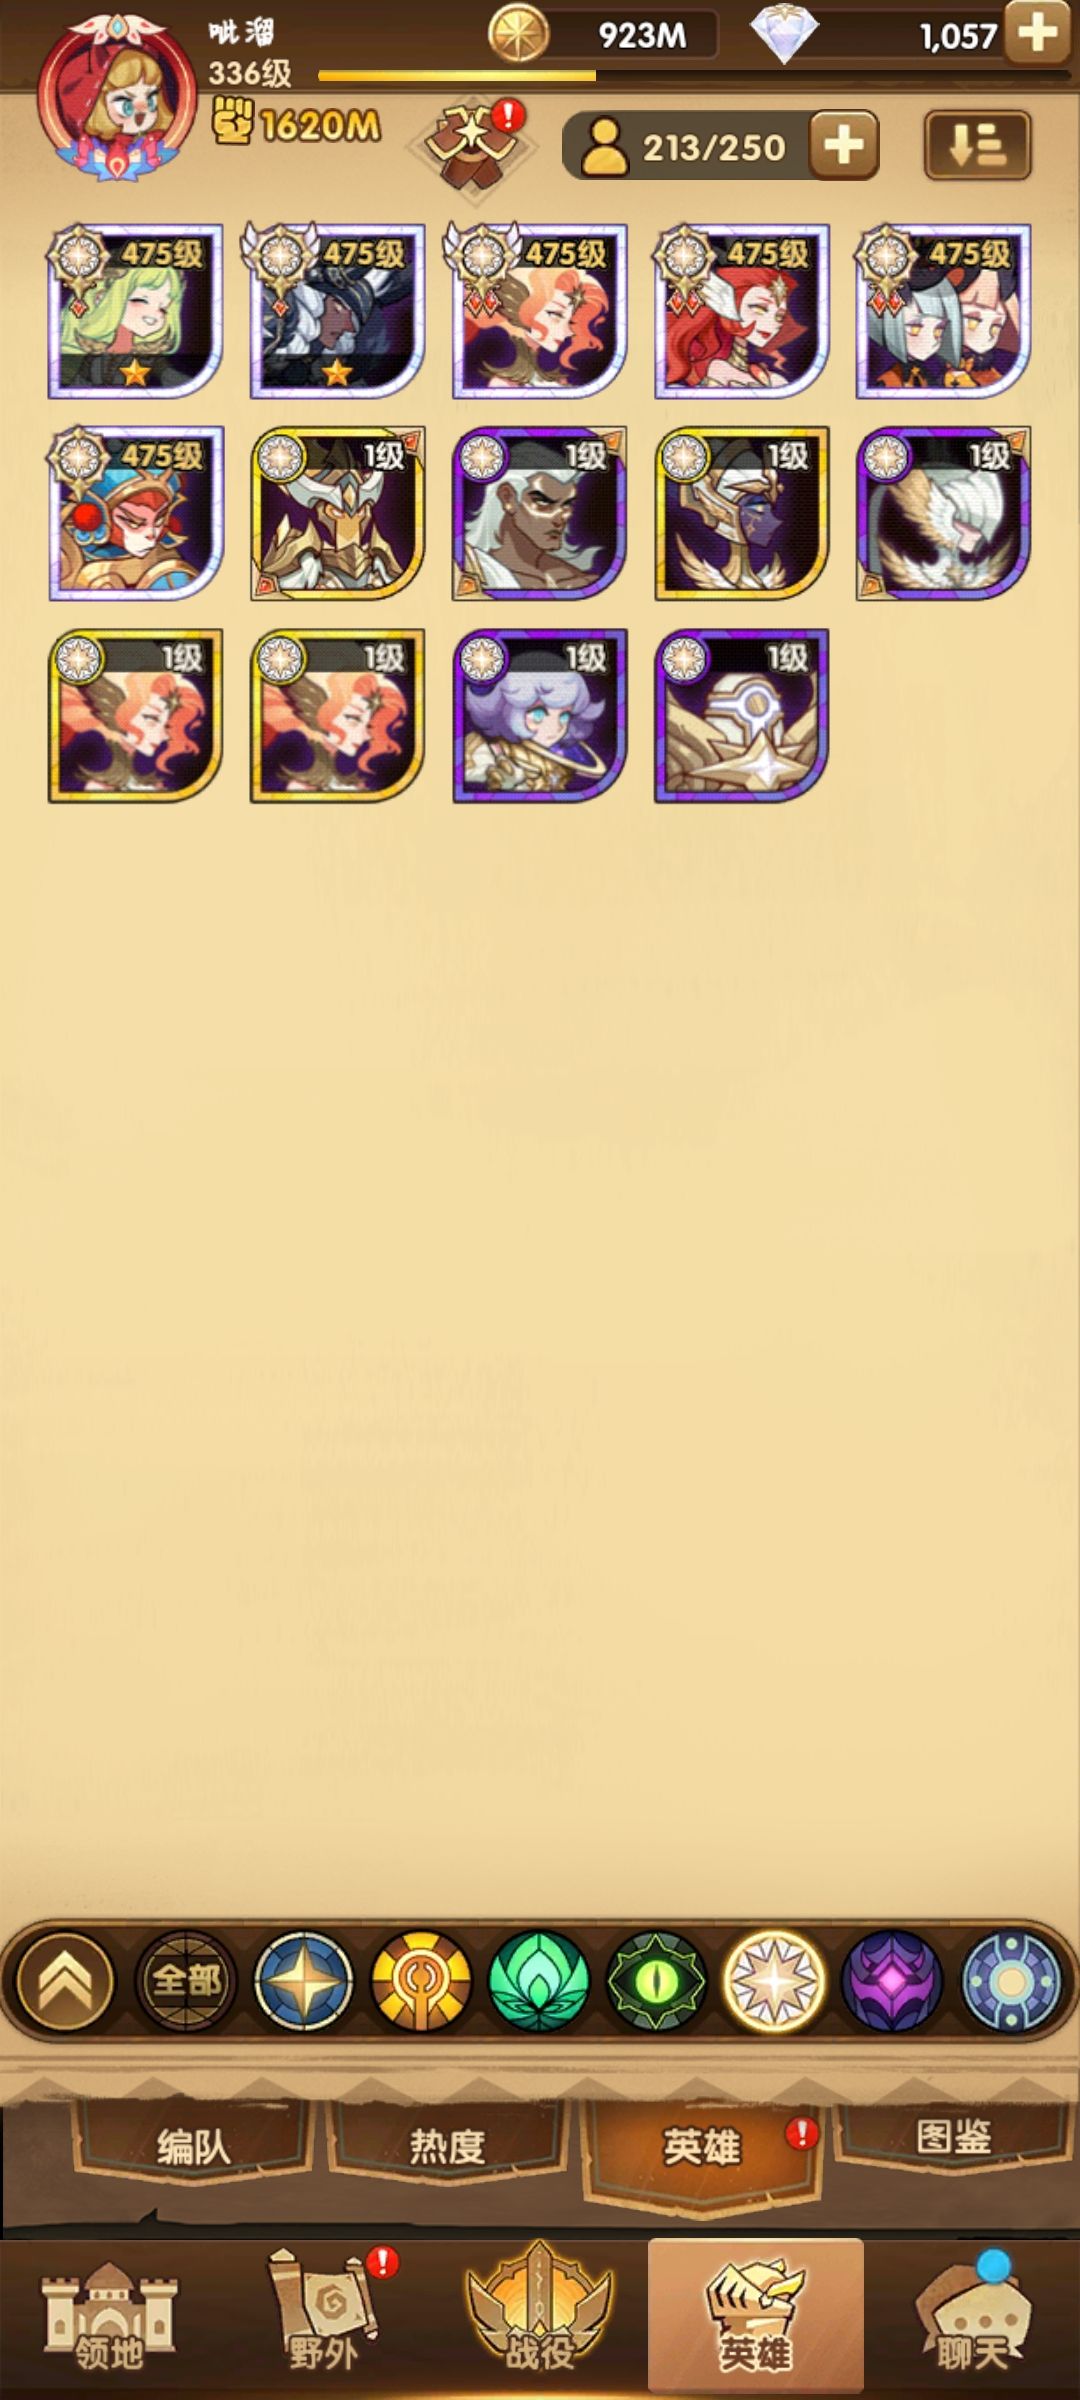Open 野外 scroll map in bottom navigation
This screenshot has width=1080, height=2400.
coord(324,2318)
